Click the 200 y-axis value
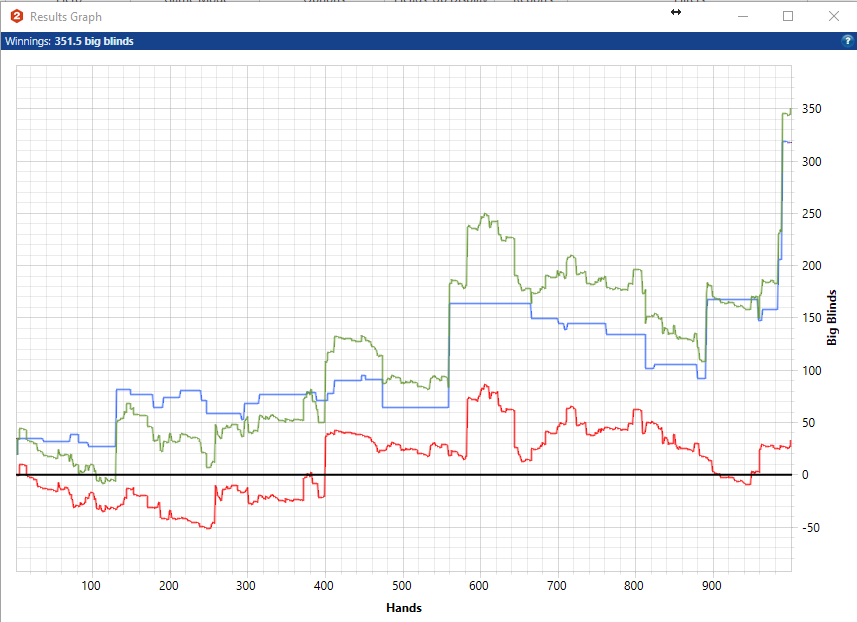This screenshot has height=622, width=857. 812,266
